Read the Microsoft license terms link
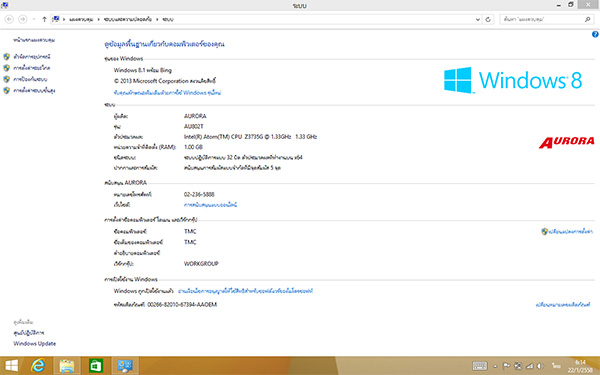Screen dimensions: 600x375 (x=245, y=291)
